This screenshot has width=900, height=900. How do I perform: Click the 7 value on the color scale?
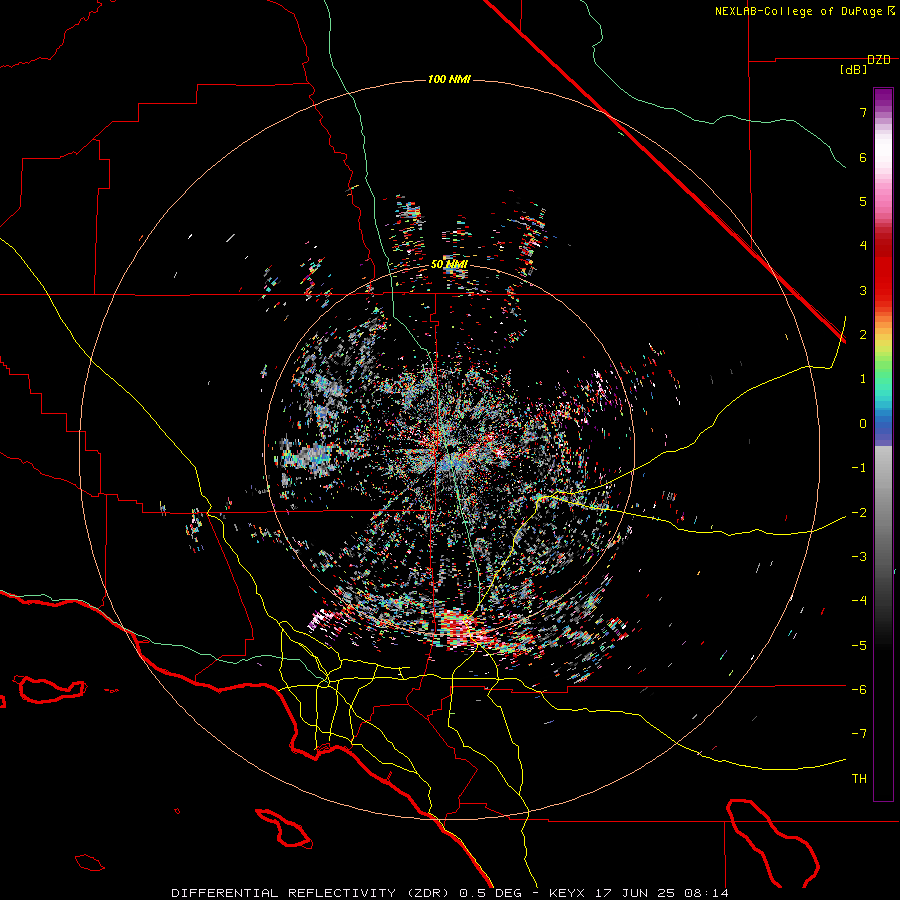point(863,112)
